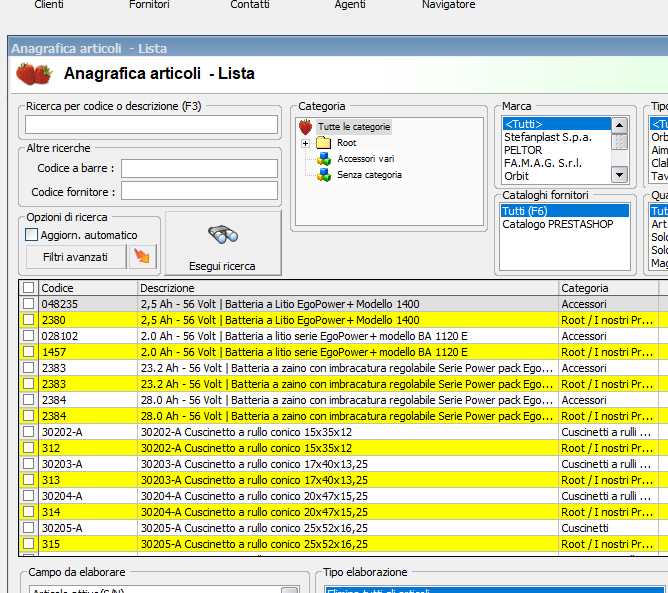The image size is (668, 593).
Task: Sort by the Categoria column header
Action: [608, 288]
